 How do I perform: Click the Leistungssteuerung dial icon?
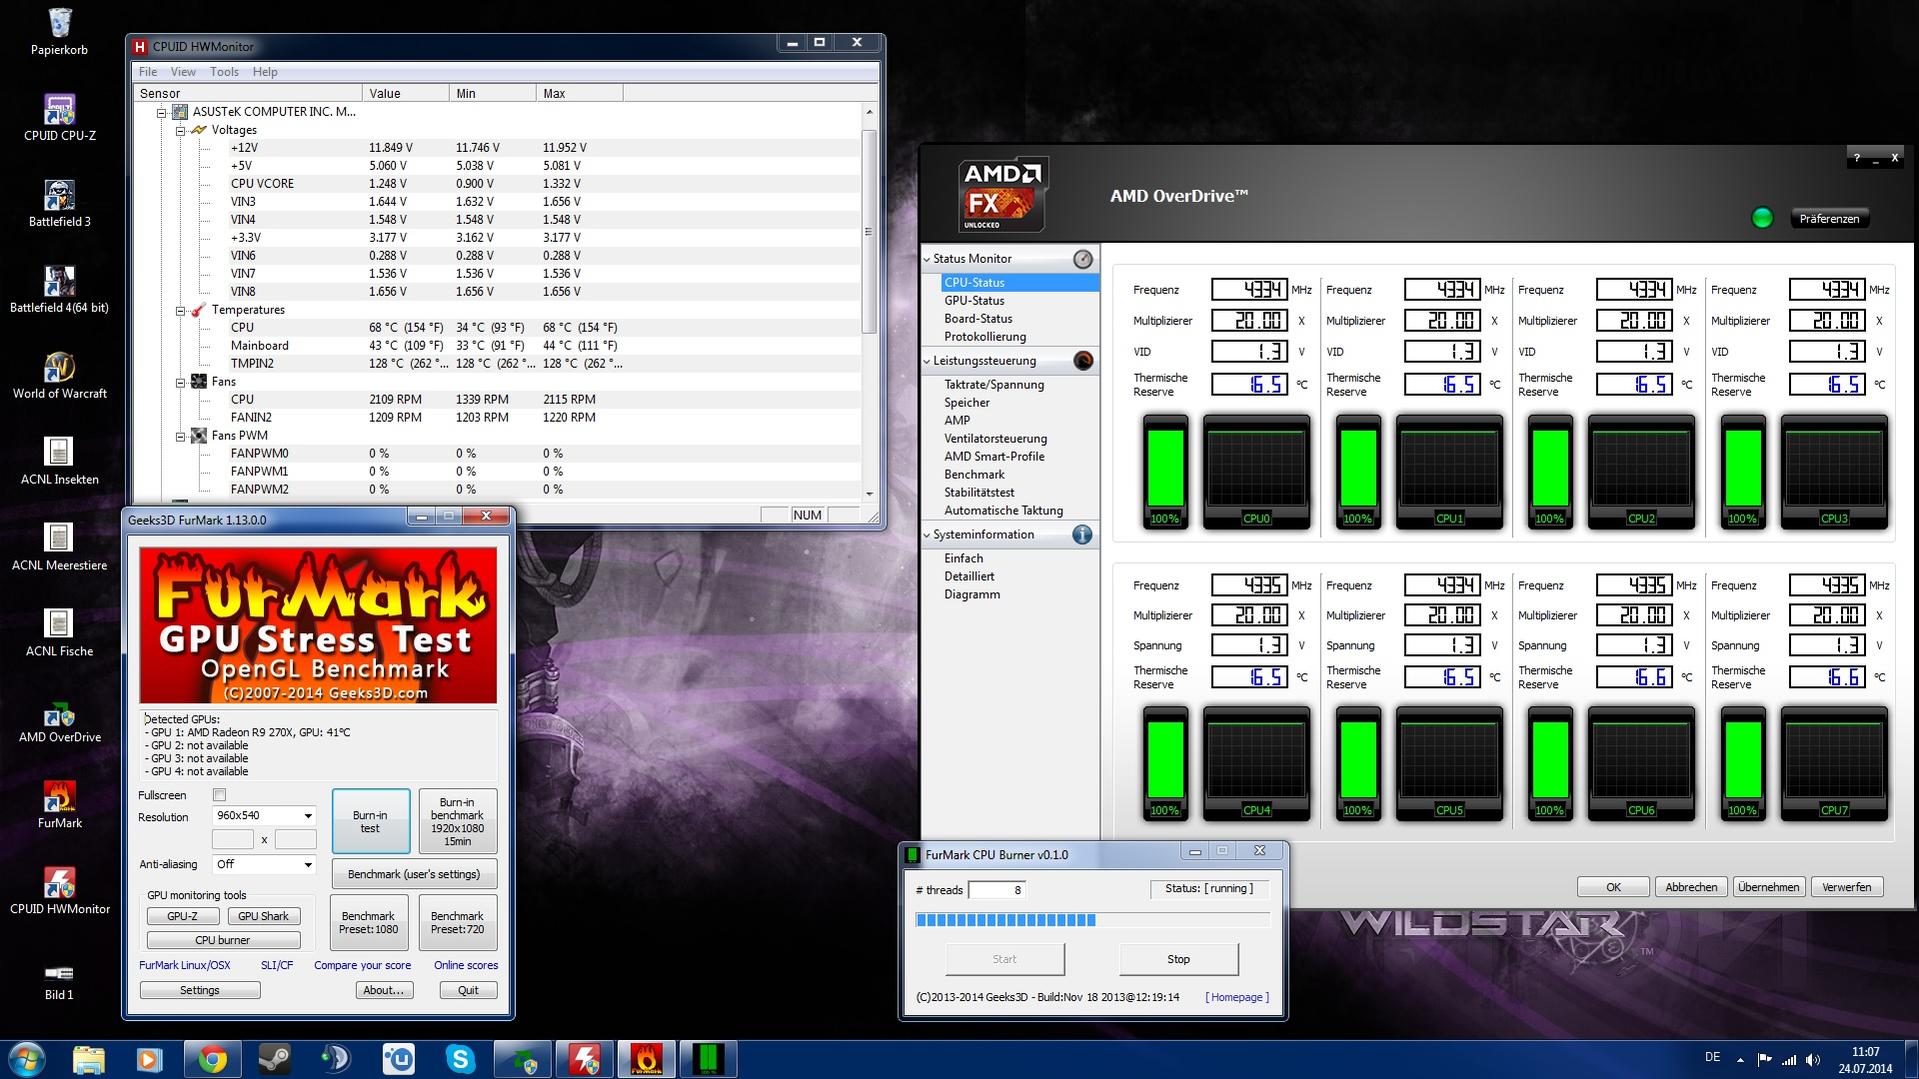click(x=1083, y=361)
